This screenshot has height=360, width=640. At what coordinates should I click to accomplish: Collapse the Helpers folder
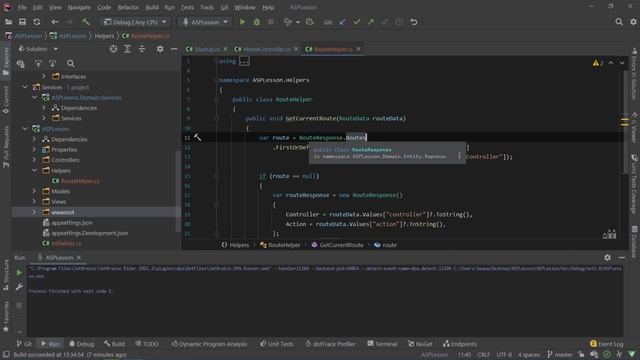pyautogui.click(x=34, y=170)
